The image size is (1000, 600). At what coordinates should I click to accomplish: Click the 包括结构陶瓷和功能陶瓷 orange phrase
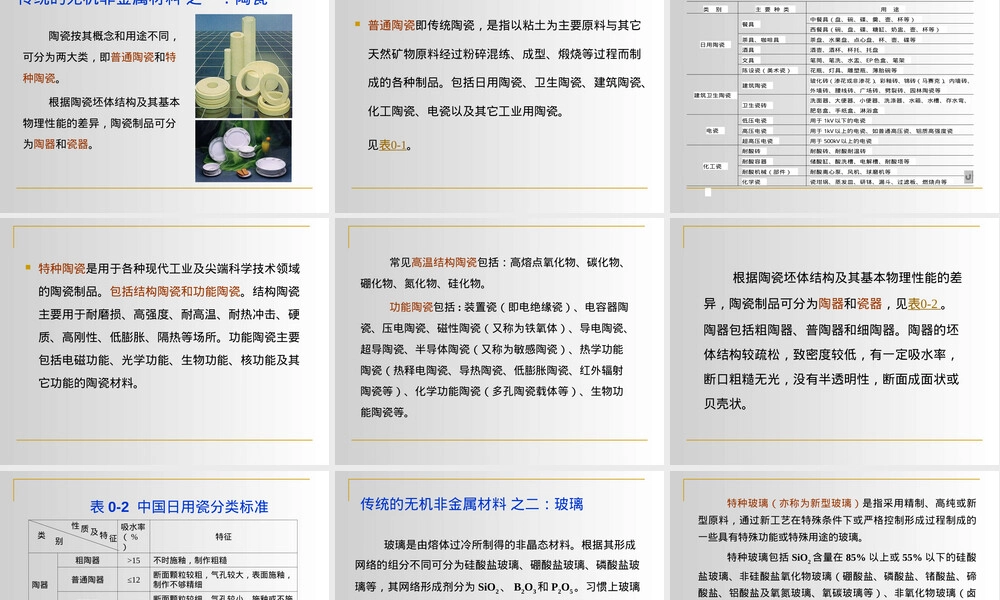(x=175, y=291)
